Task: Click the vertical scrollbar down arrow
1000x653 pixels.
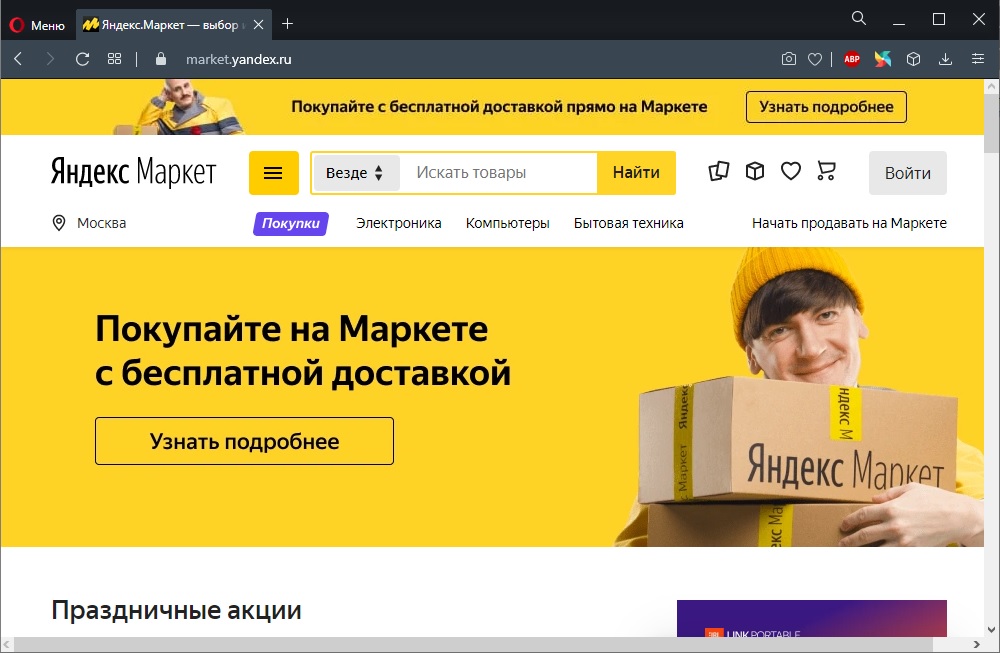Action: coord(991,629)
